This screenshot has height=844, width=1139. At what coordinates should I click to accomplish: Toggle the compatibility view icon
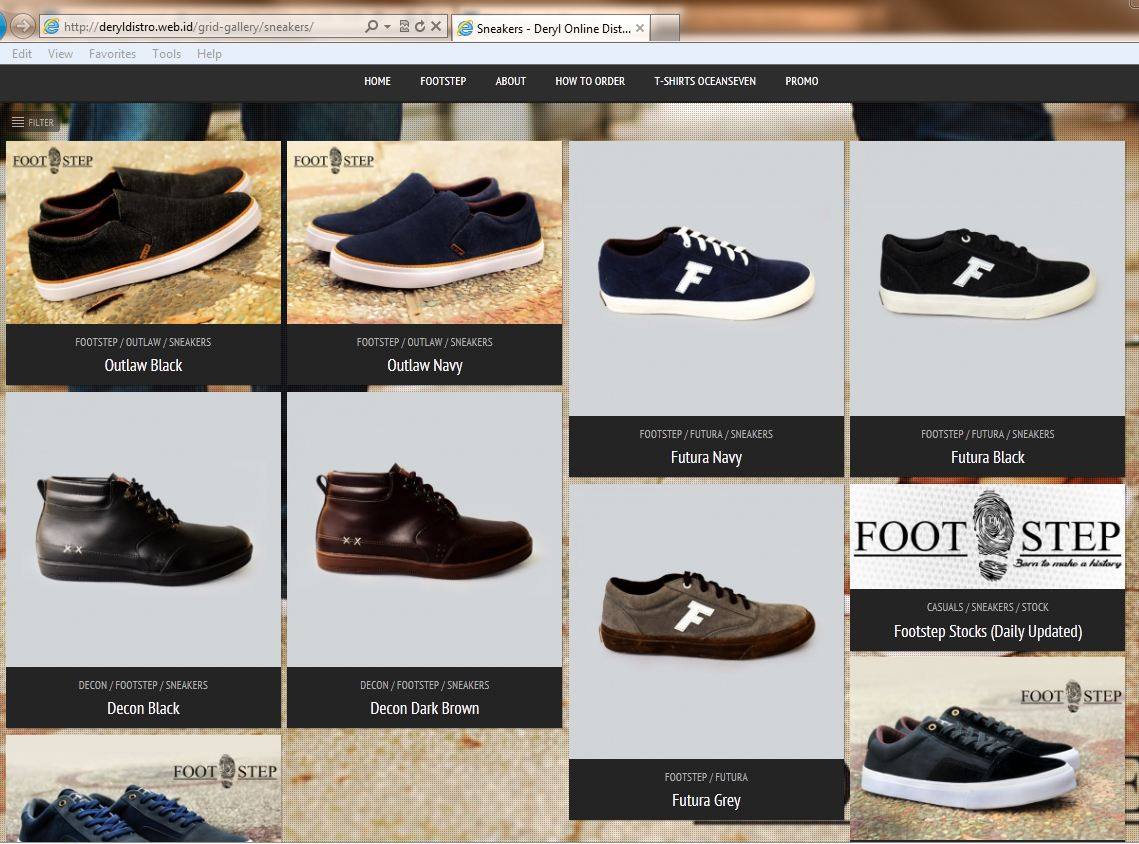[405, 27]
